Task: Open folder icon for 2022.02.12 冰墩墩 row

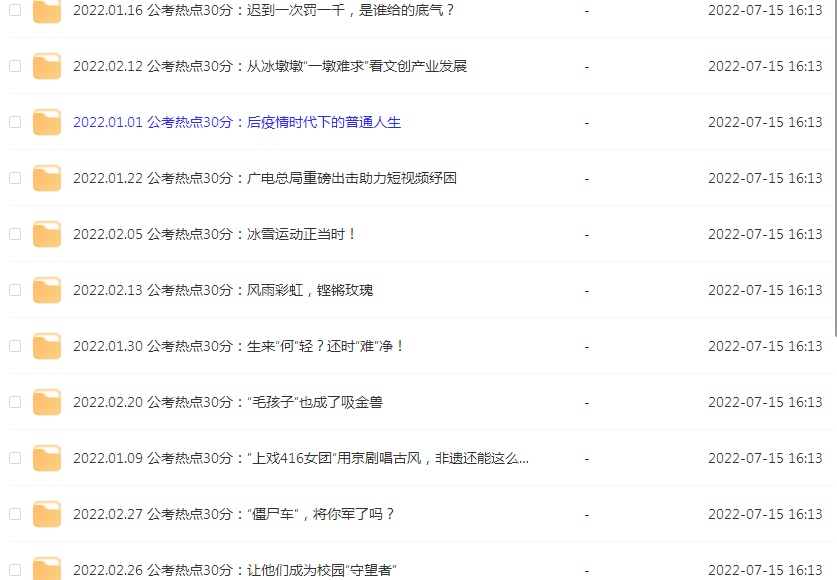Action: (47, 66)
